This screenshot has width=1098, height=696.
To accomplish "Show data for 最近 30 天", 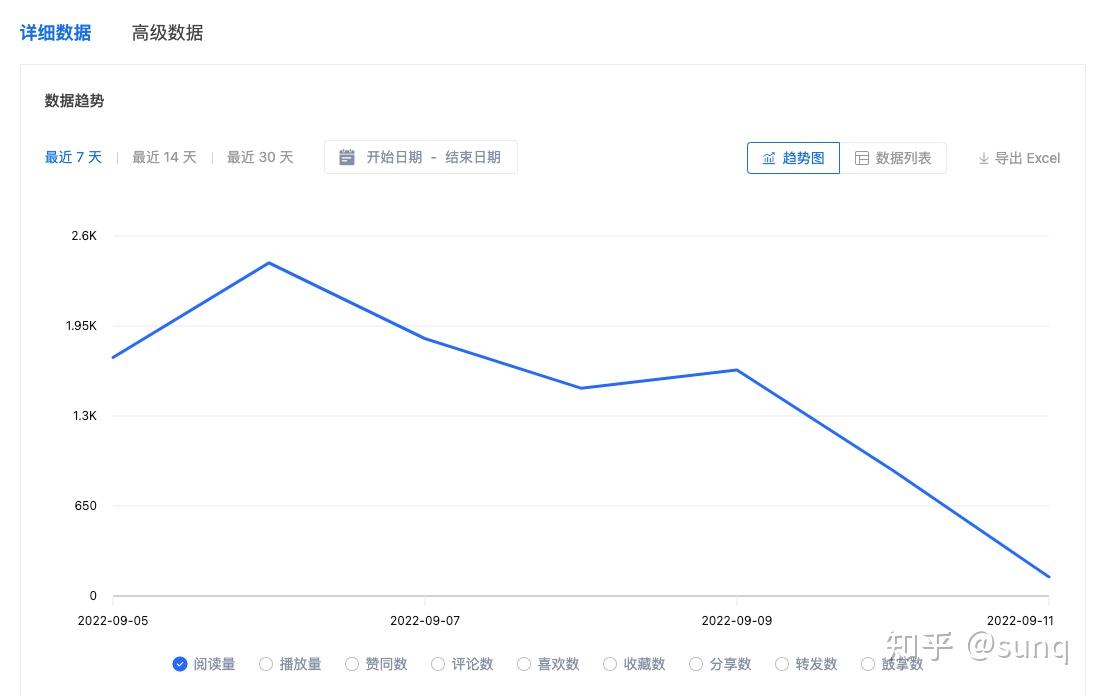I will click(260, 157).
